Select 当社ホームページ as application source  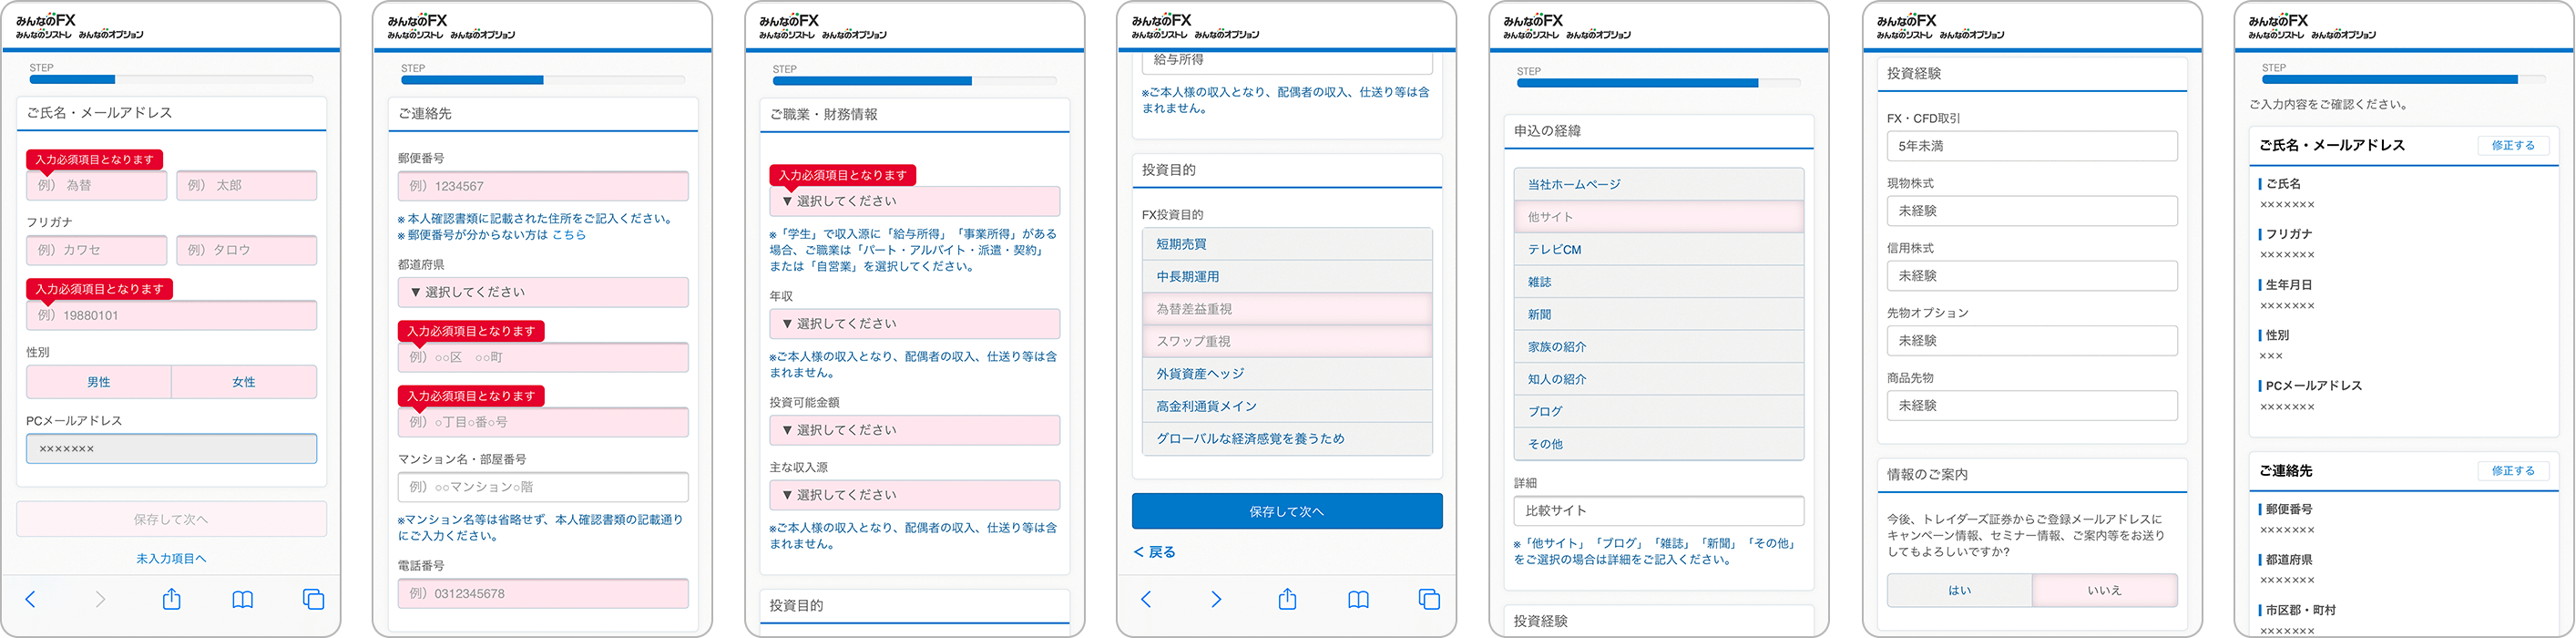(1659, 185)
